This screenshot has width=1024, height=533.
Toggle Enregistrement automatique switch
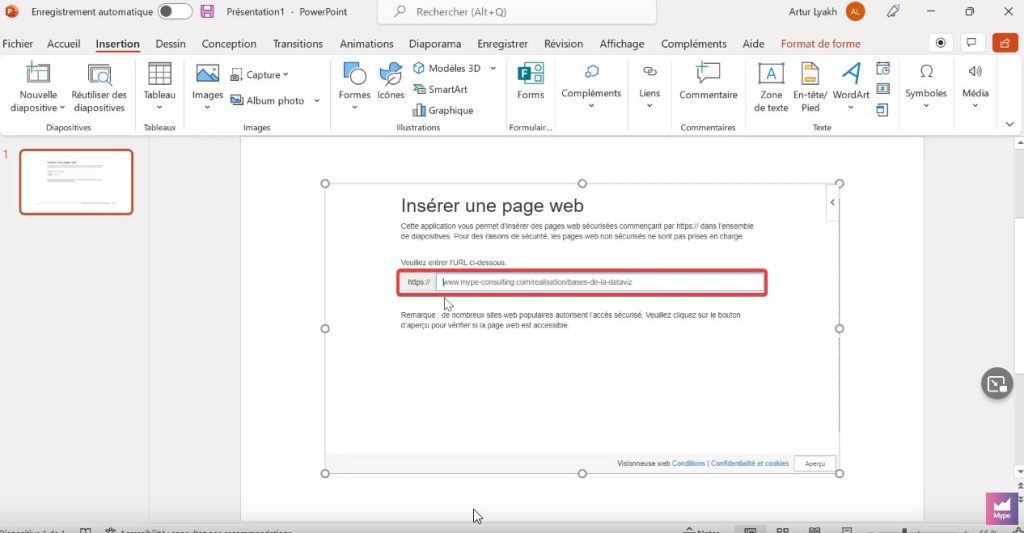point(175,11)
